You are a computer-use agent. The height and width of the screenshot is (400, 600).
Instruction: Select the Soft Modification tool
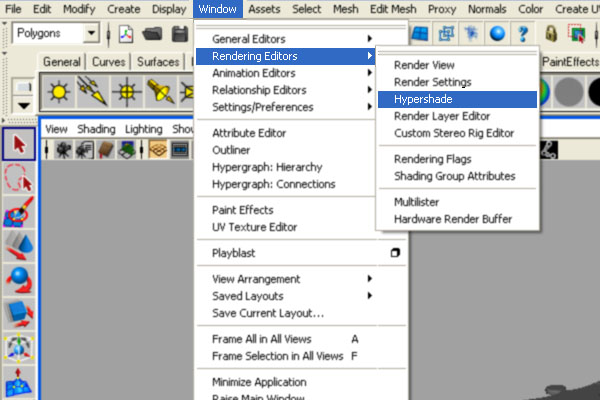(19, 382)
